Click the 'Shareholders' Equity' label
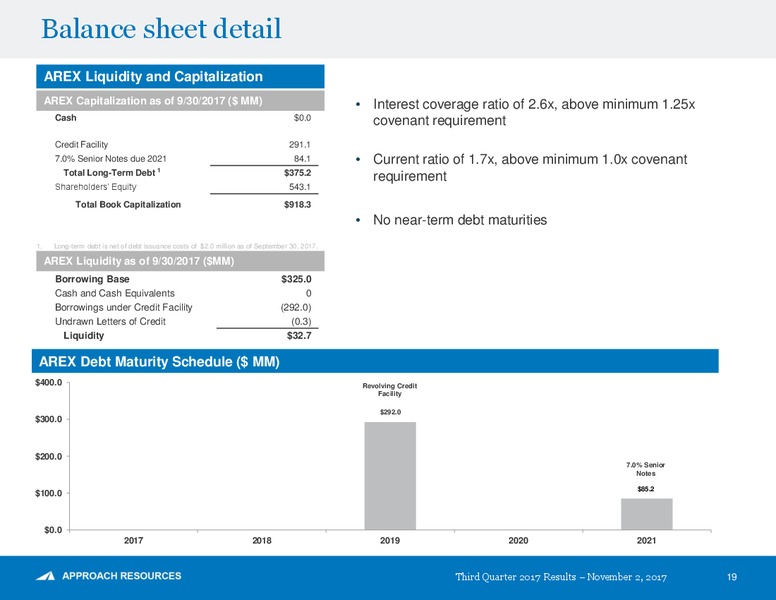 coord(96,187)
